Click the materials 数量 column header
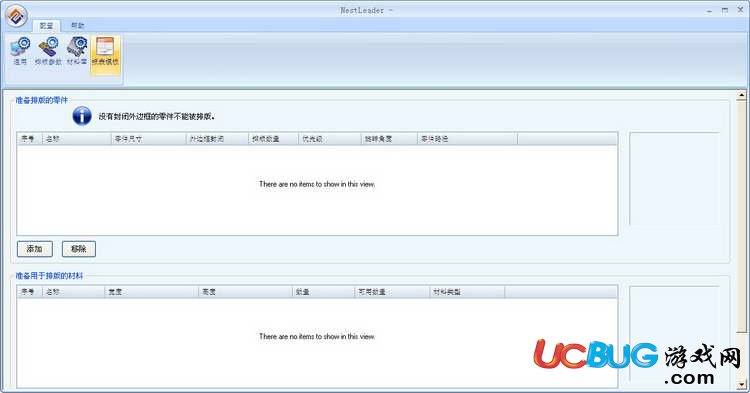750x393 pixels. click(x=323, y=292)
